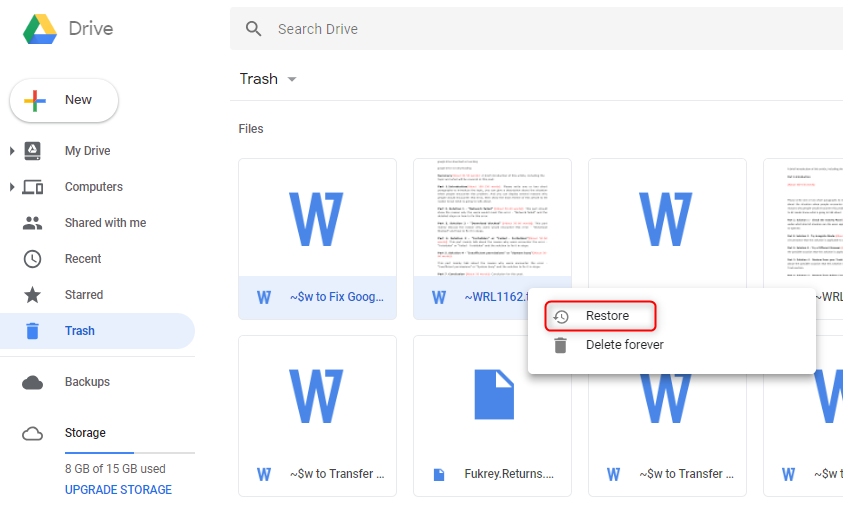The height and width of the screenshot is (511, 843).
Task: Select the Fukrey.Returns file thumbnail
Action: tap(494, 394)
